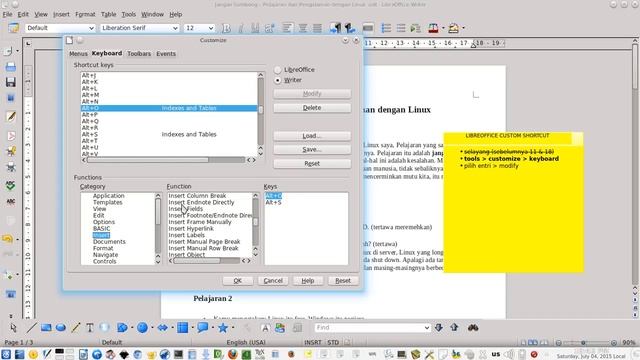Click the zoom in plus button
This screenshot has height=360, width=640.
[614, 343]
